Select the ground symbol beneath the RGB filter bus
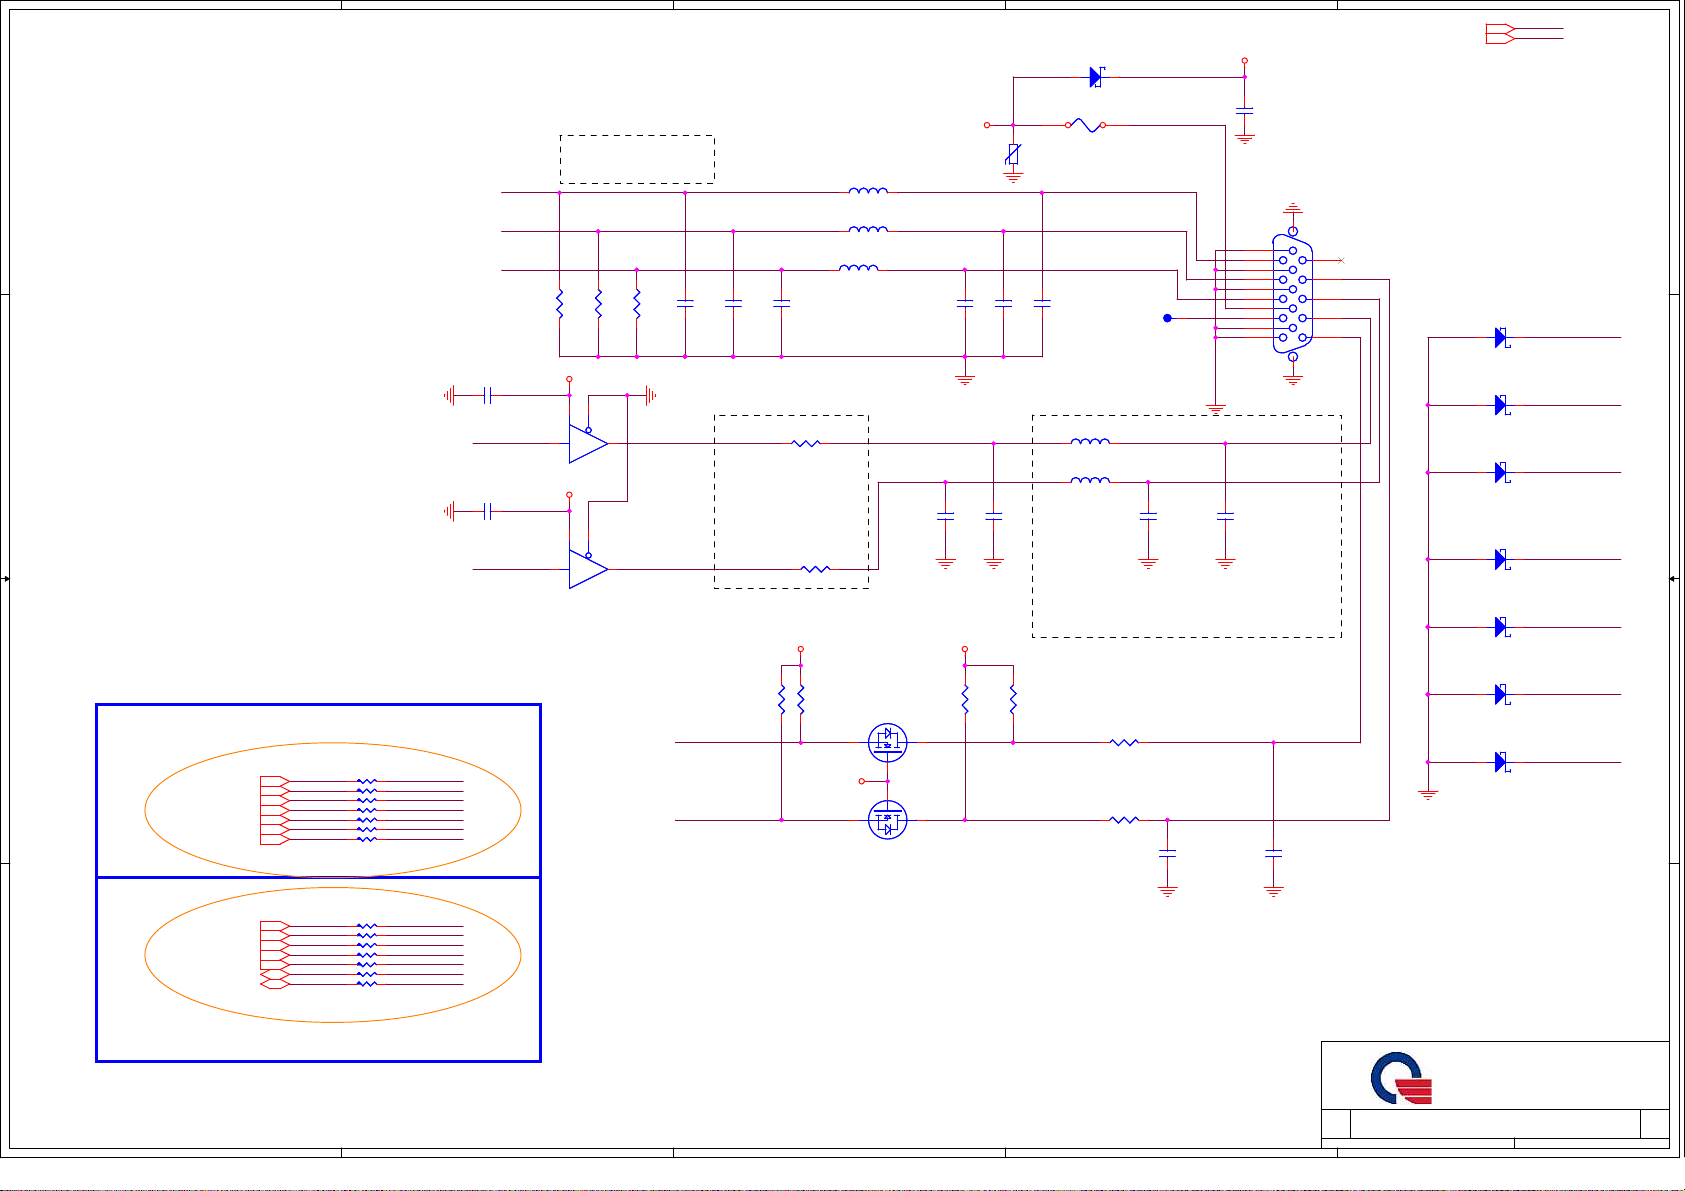The image size is (1685, 1191). click(965, 379)
